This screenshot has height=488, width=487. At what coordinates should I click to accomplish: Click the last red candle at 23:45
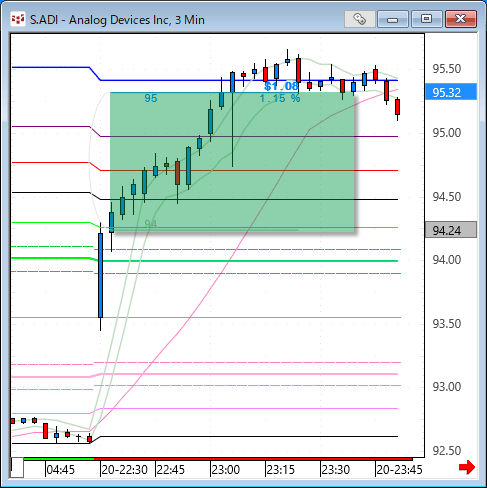tap(397, 107)
